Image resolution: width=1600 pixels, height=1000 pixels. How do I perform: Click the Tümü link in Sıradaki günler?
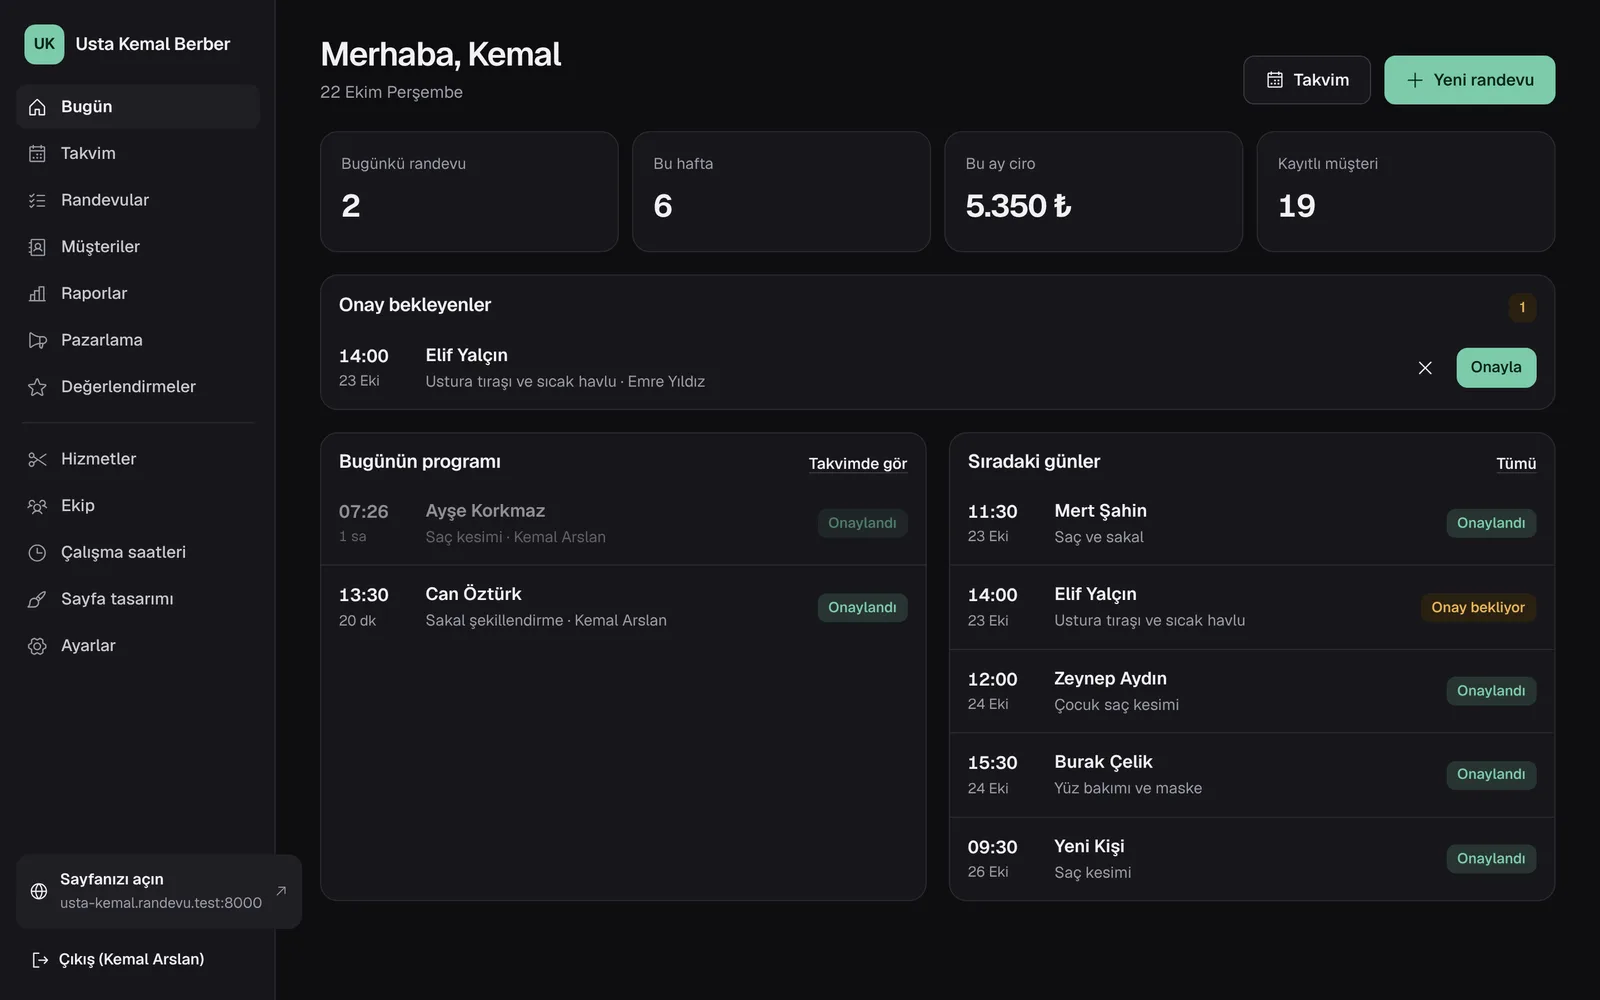(1516, 463)
